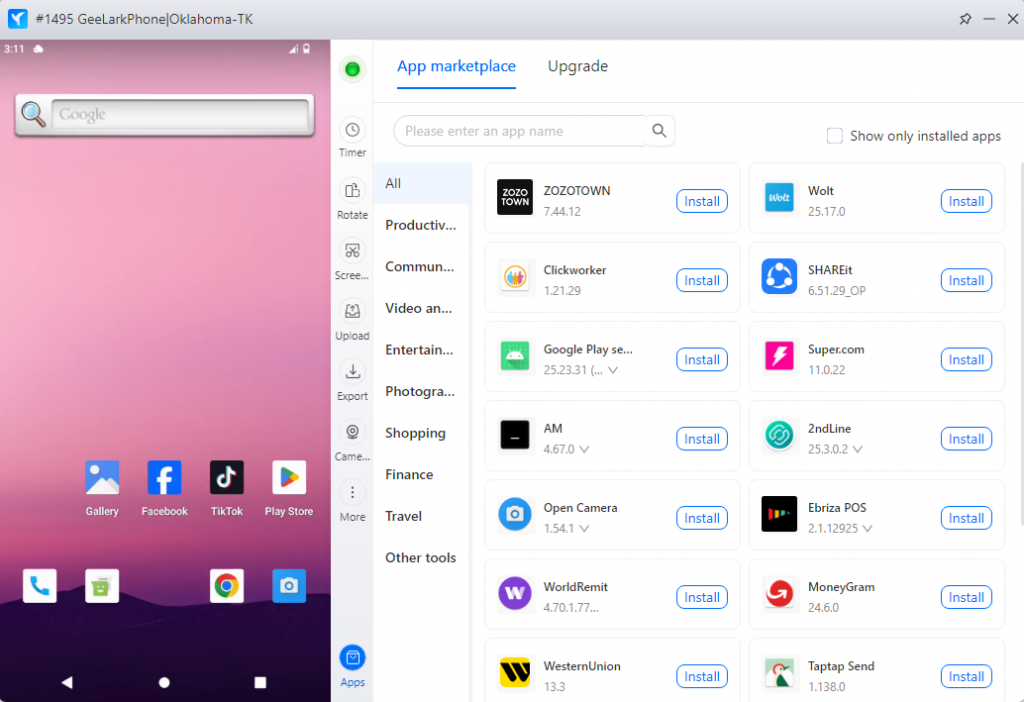
Task: Click the SHAREit app icon
Action: [x=778, y=276]
